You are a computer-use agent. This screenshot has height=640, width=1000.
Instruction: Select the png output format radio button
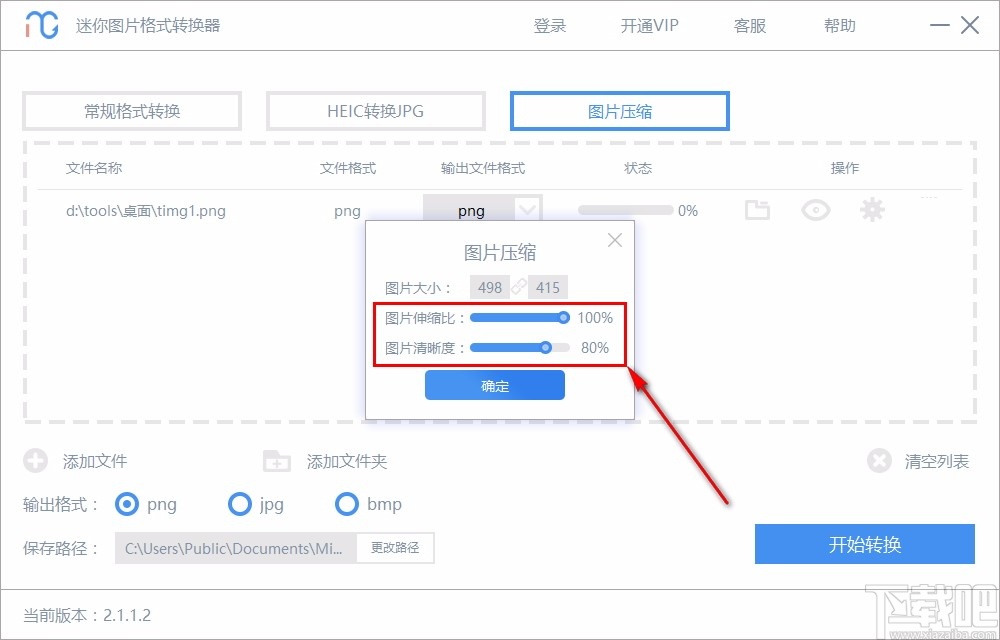pos(126,505)
